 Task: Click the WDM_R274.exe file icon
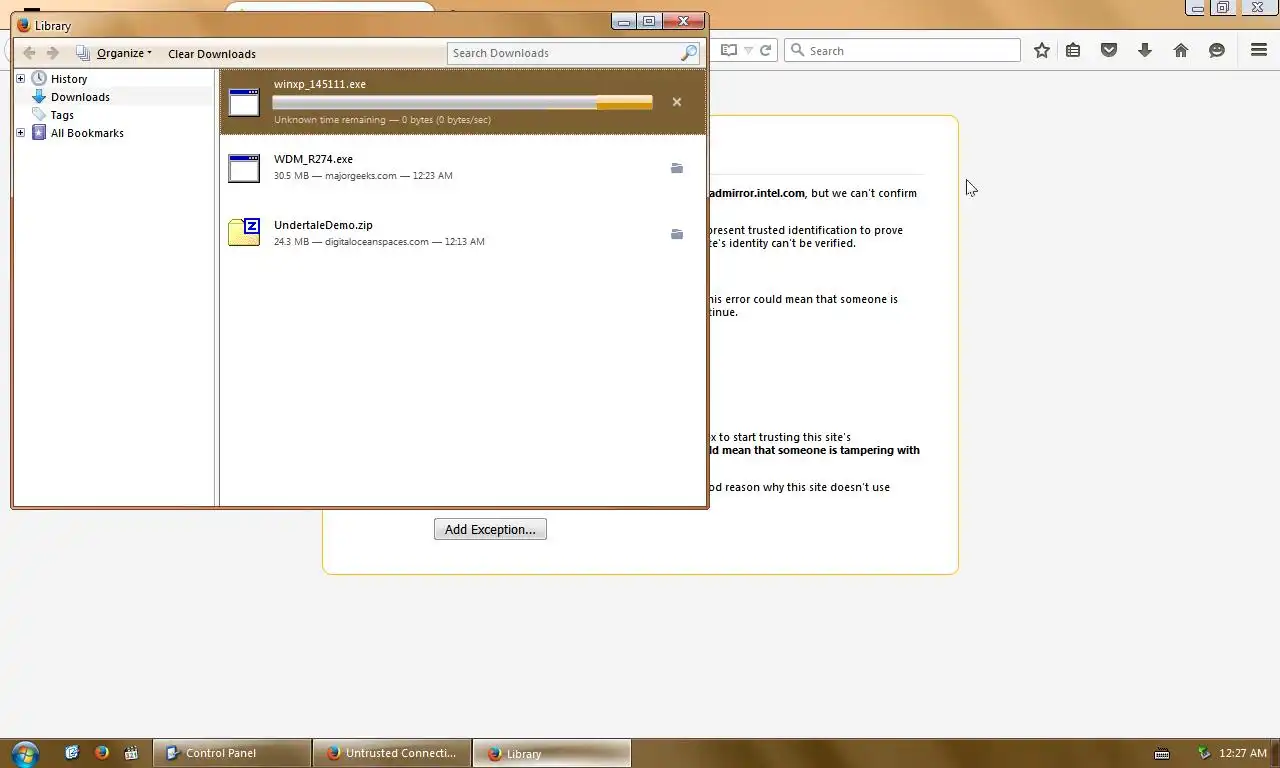click(244, 168)
